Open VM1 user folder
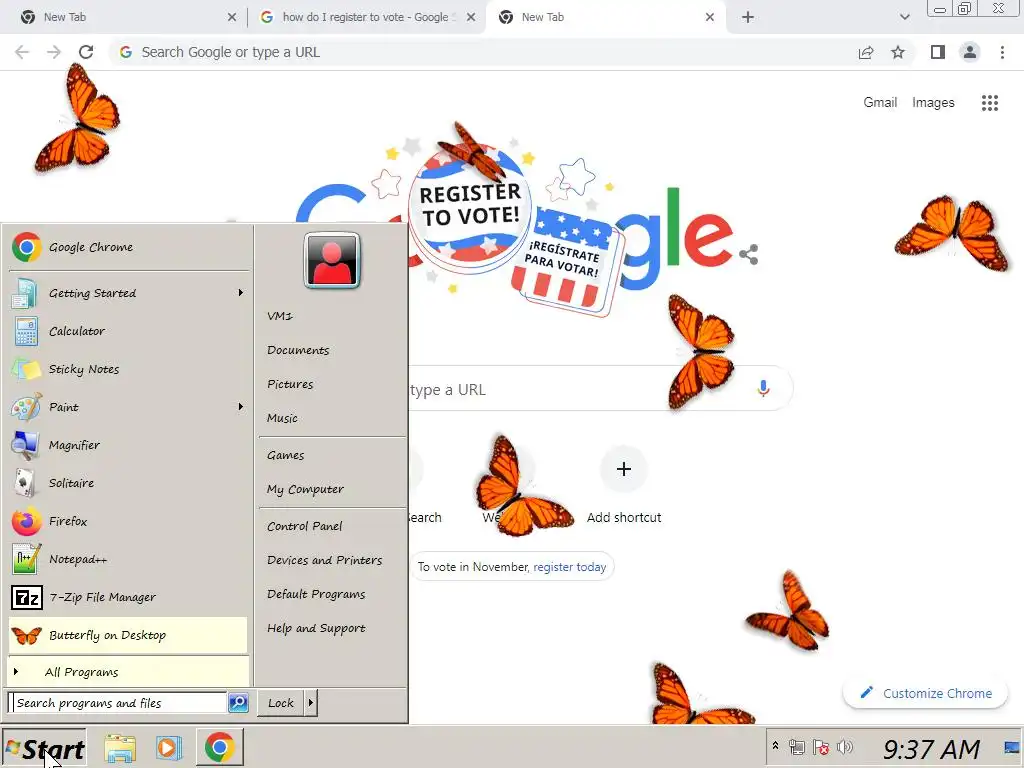 pos(280,316)
